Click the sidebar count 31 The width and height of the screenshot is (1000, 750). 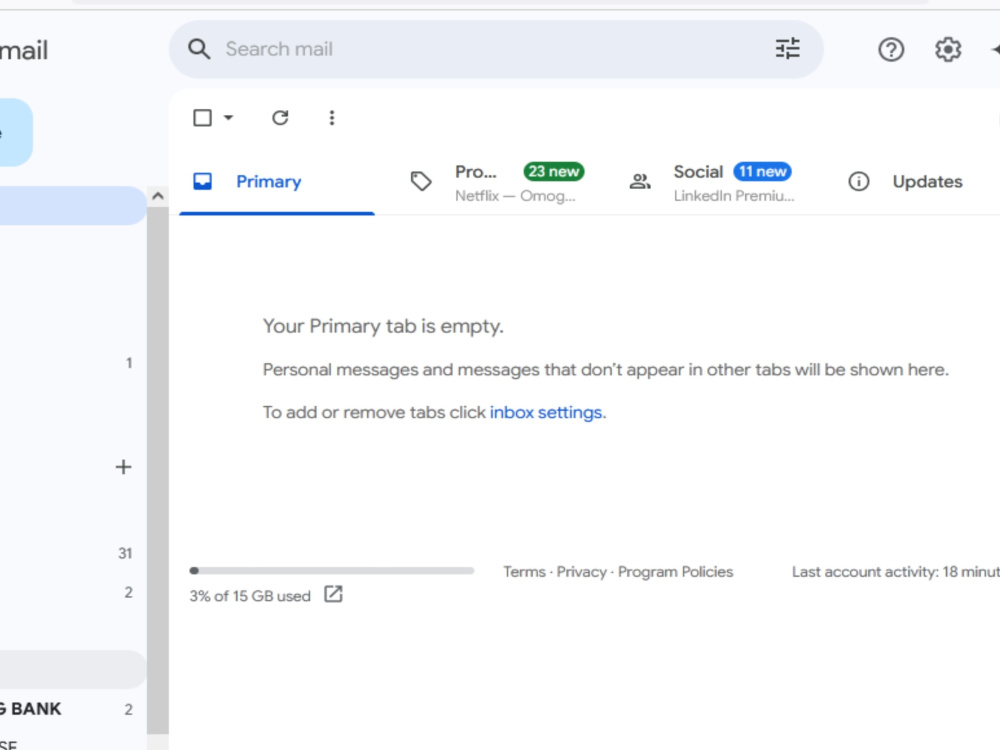pyautogui.click(x=125, y=554)
